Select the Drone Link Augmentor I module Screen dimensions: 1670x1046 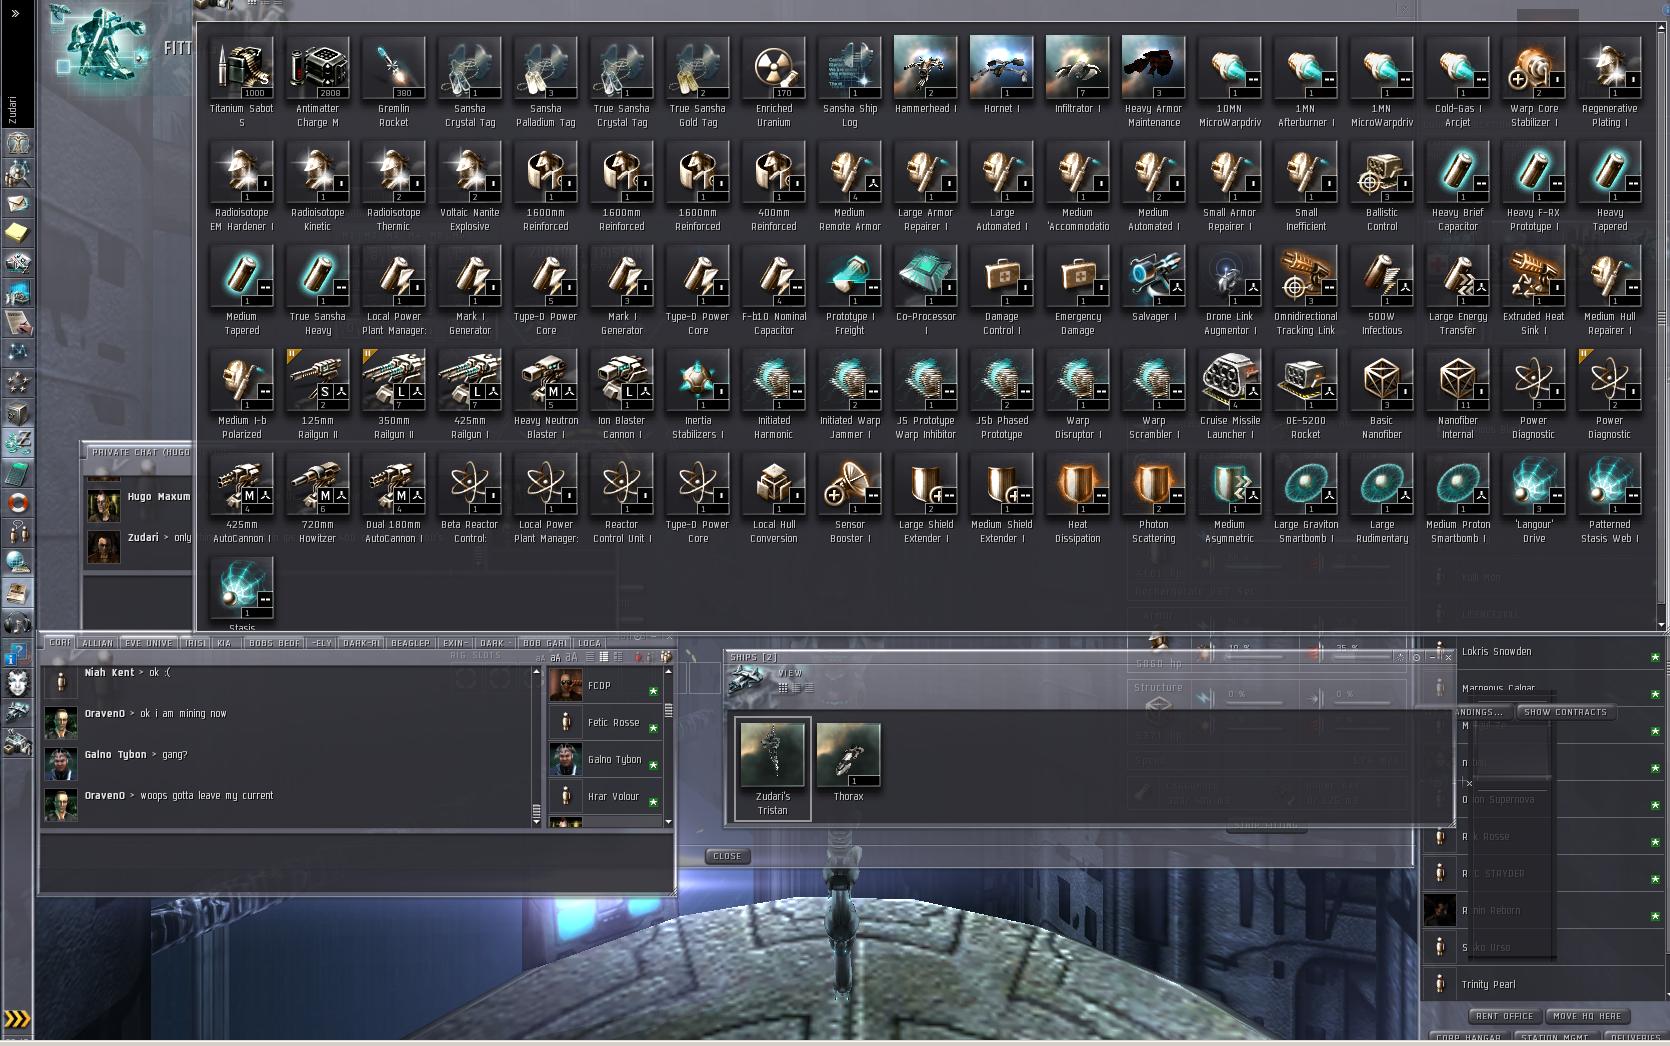(1229, 291)
